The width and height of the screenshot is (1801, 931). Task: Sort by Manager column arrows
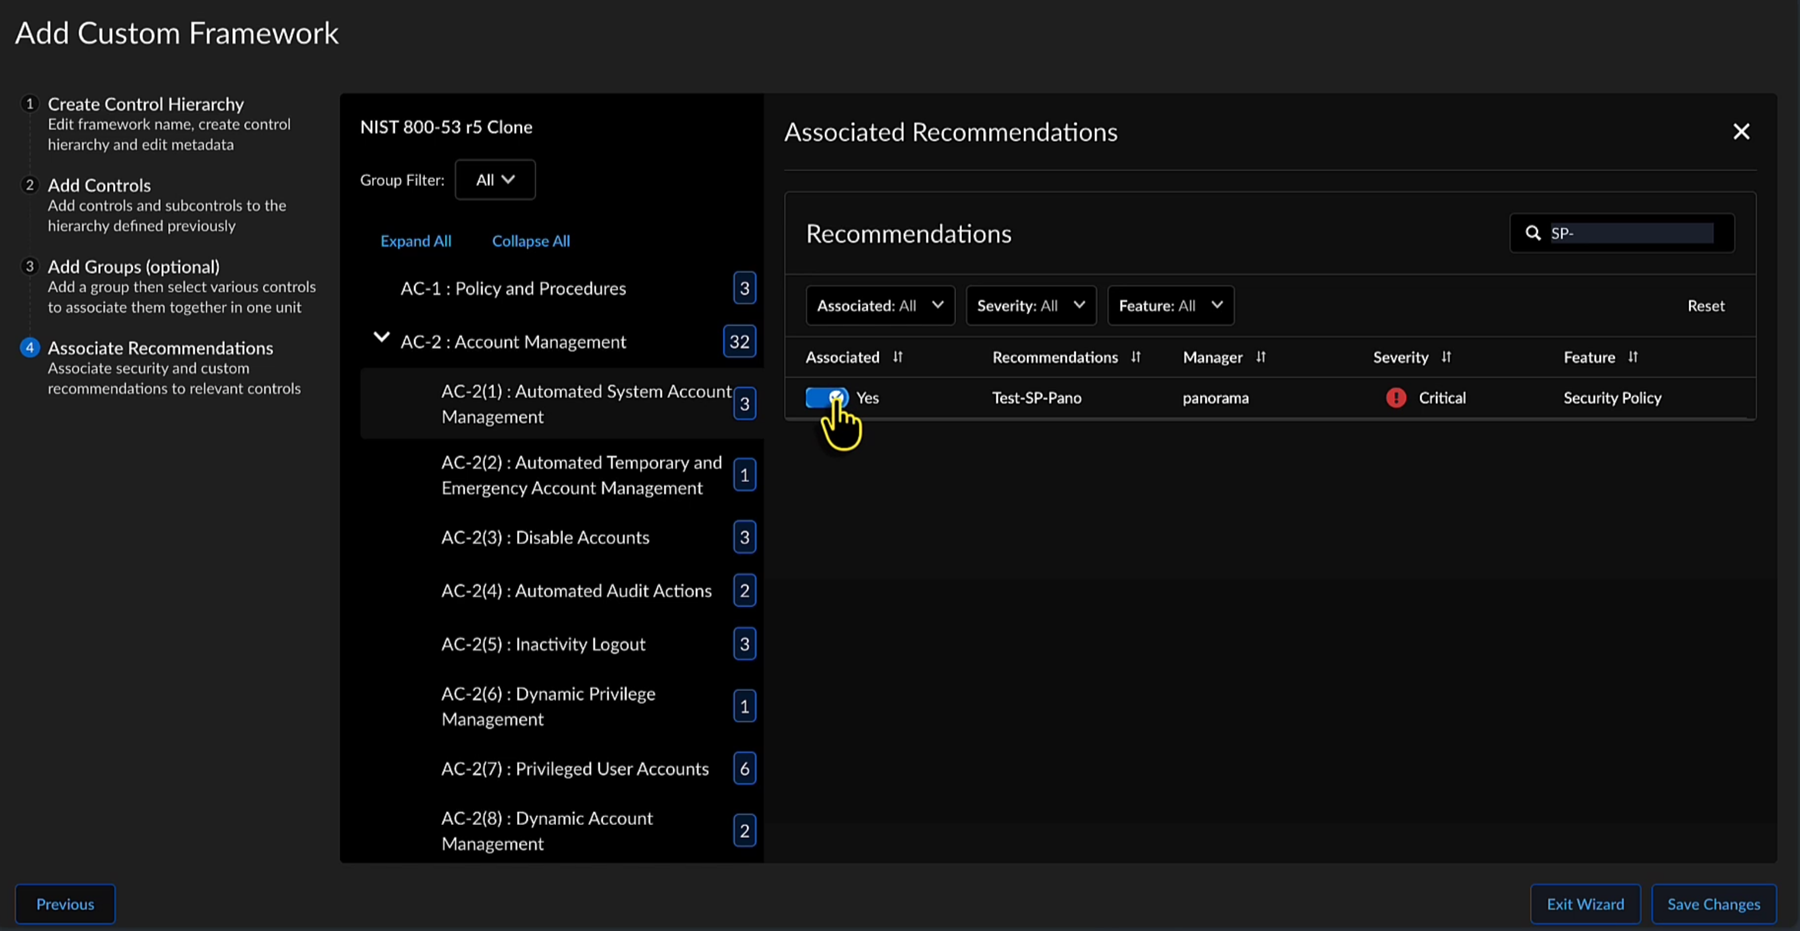point(1261,357)
